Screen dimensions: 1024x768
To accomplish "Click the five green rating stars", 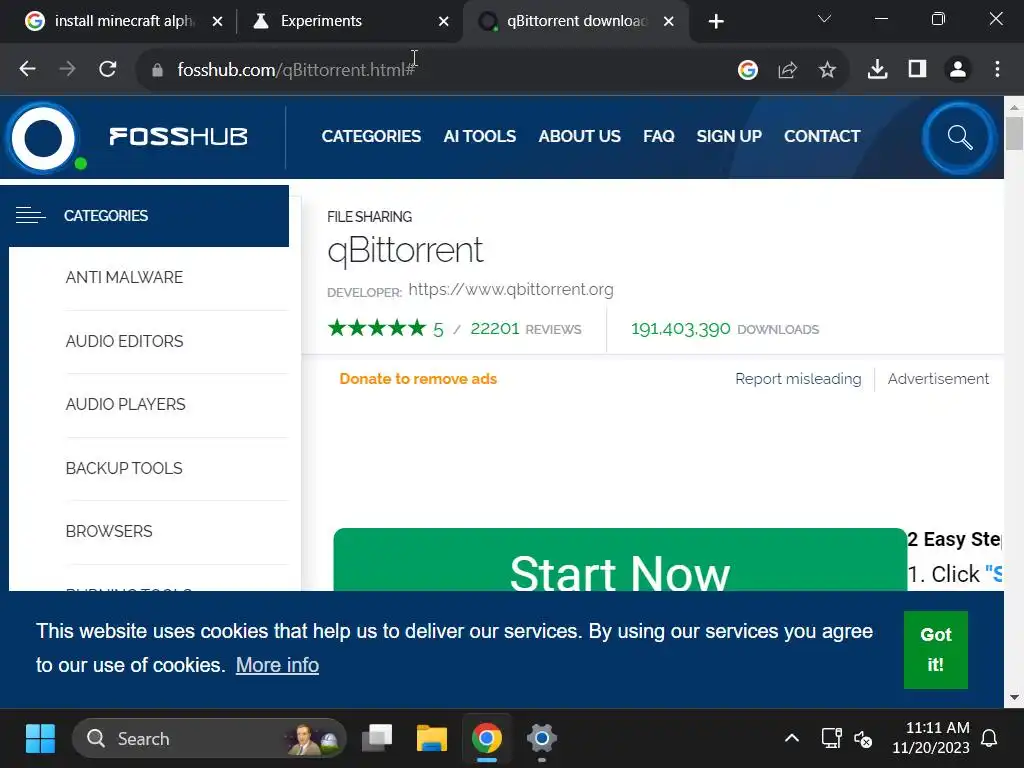I will tap(377, 328).
